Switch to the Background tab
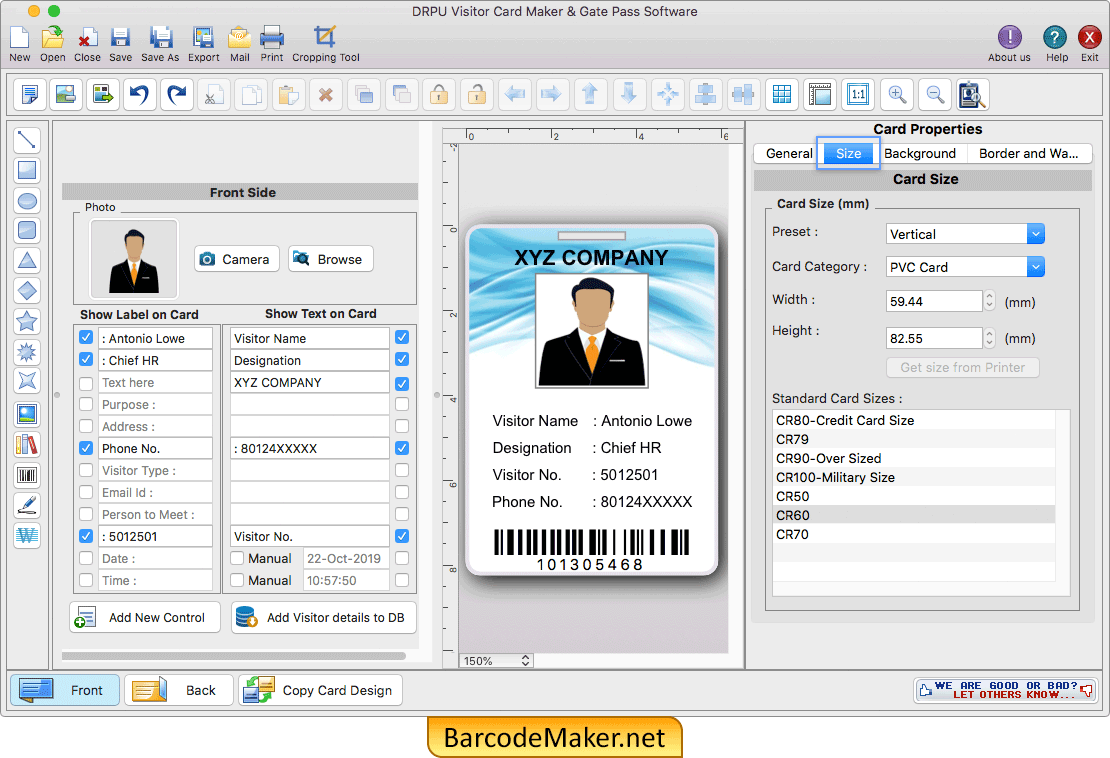The image size is (1110, 758). coord(920,154)
